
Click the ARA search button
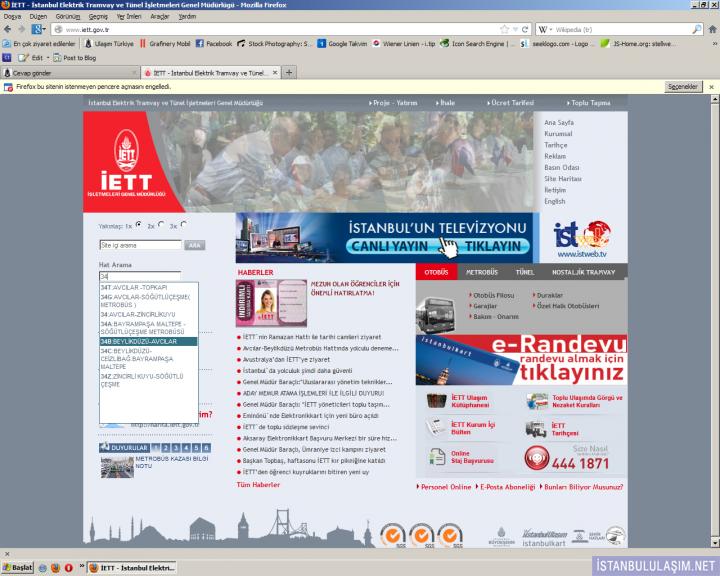195,245
